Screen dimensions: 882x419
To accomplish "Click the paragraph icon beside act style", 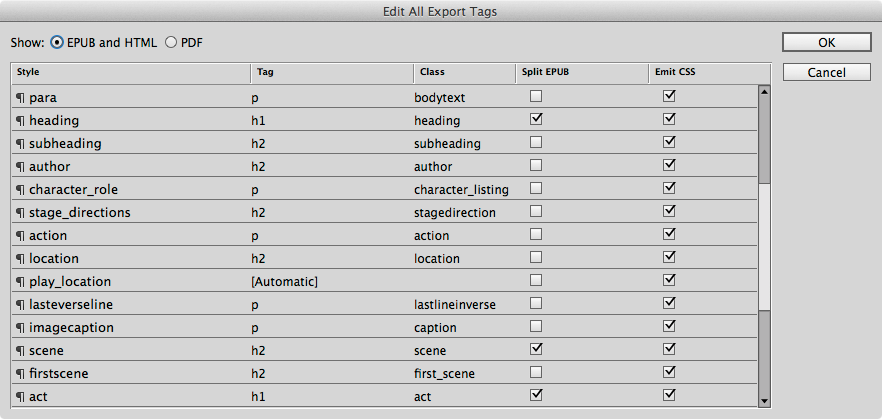I will tap(20, 397).
